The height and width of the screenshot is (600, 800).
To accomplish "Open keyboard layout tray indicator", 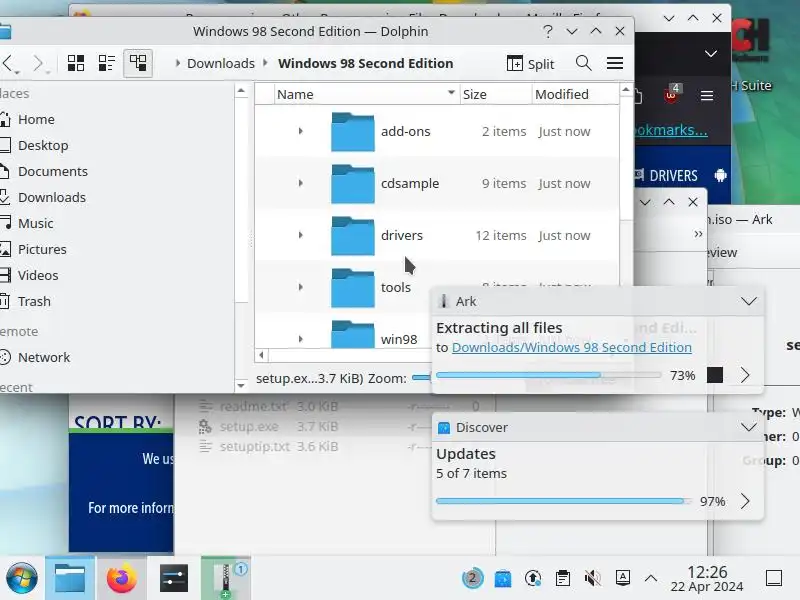I will [622, 578].
